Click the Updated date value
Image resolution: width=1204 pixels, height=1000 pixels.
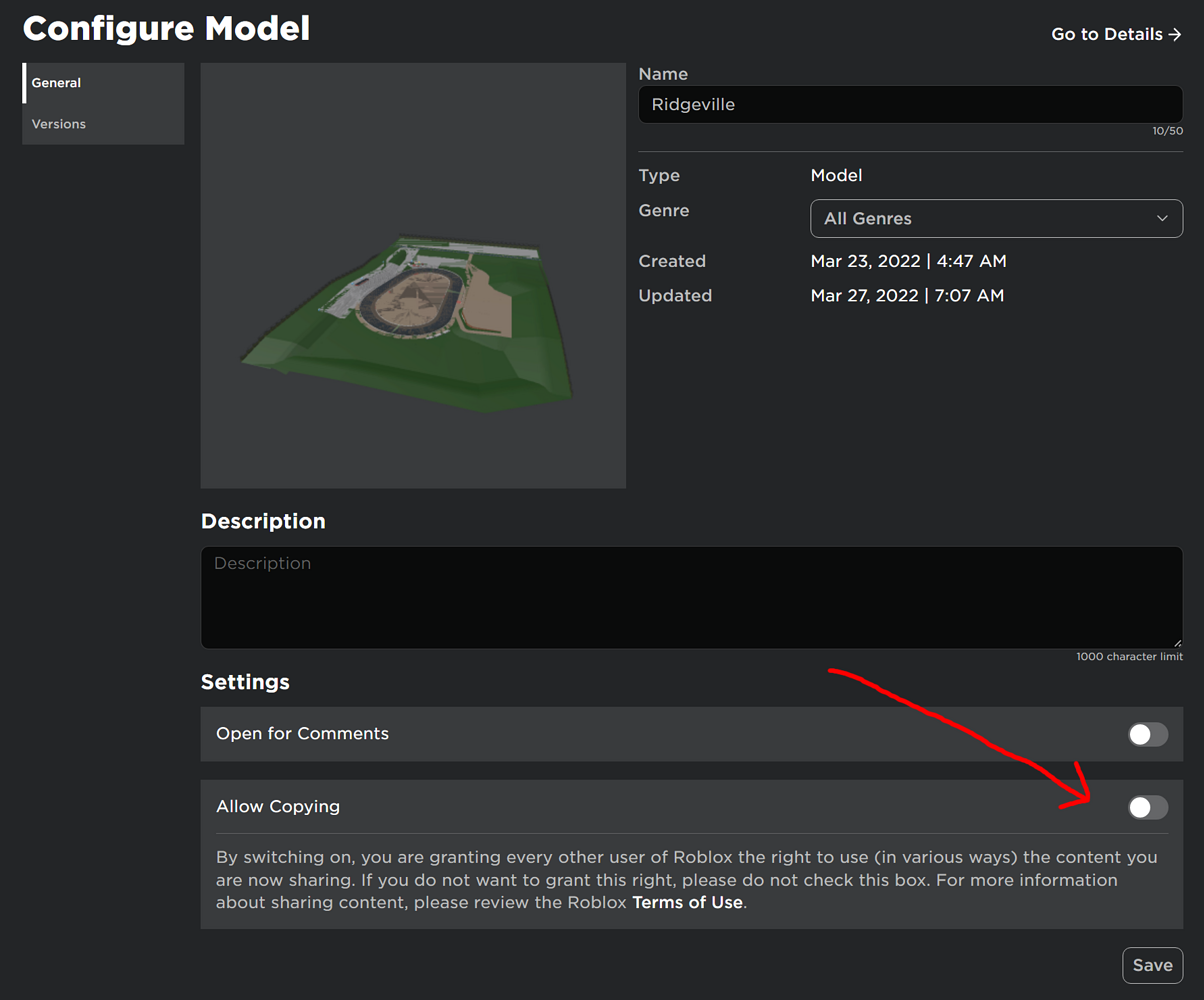point(908,295)
